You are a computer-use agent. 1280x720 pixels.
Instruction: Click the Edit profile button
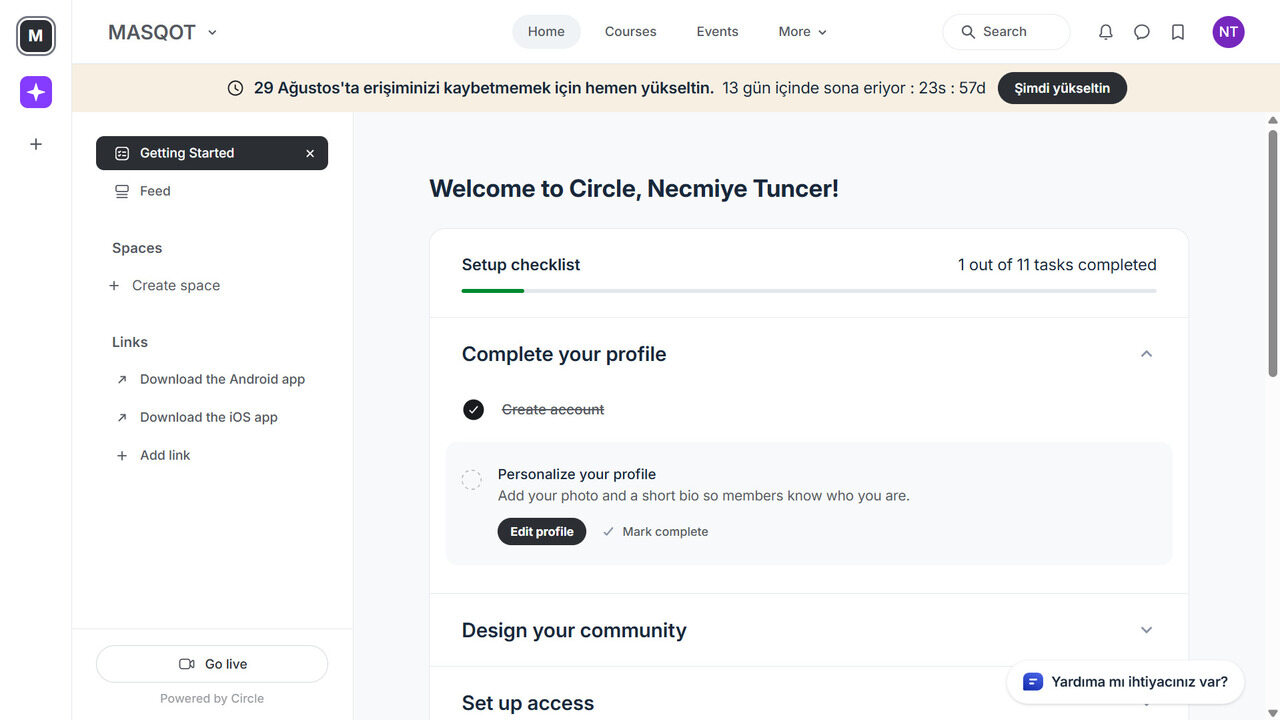(541, 532)
